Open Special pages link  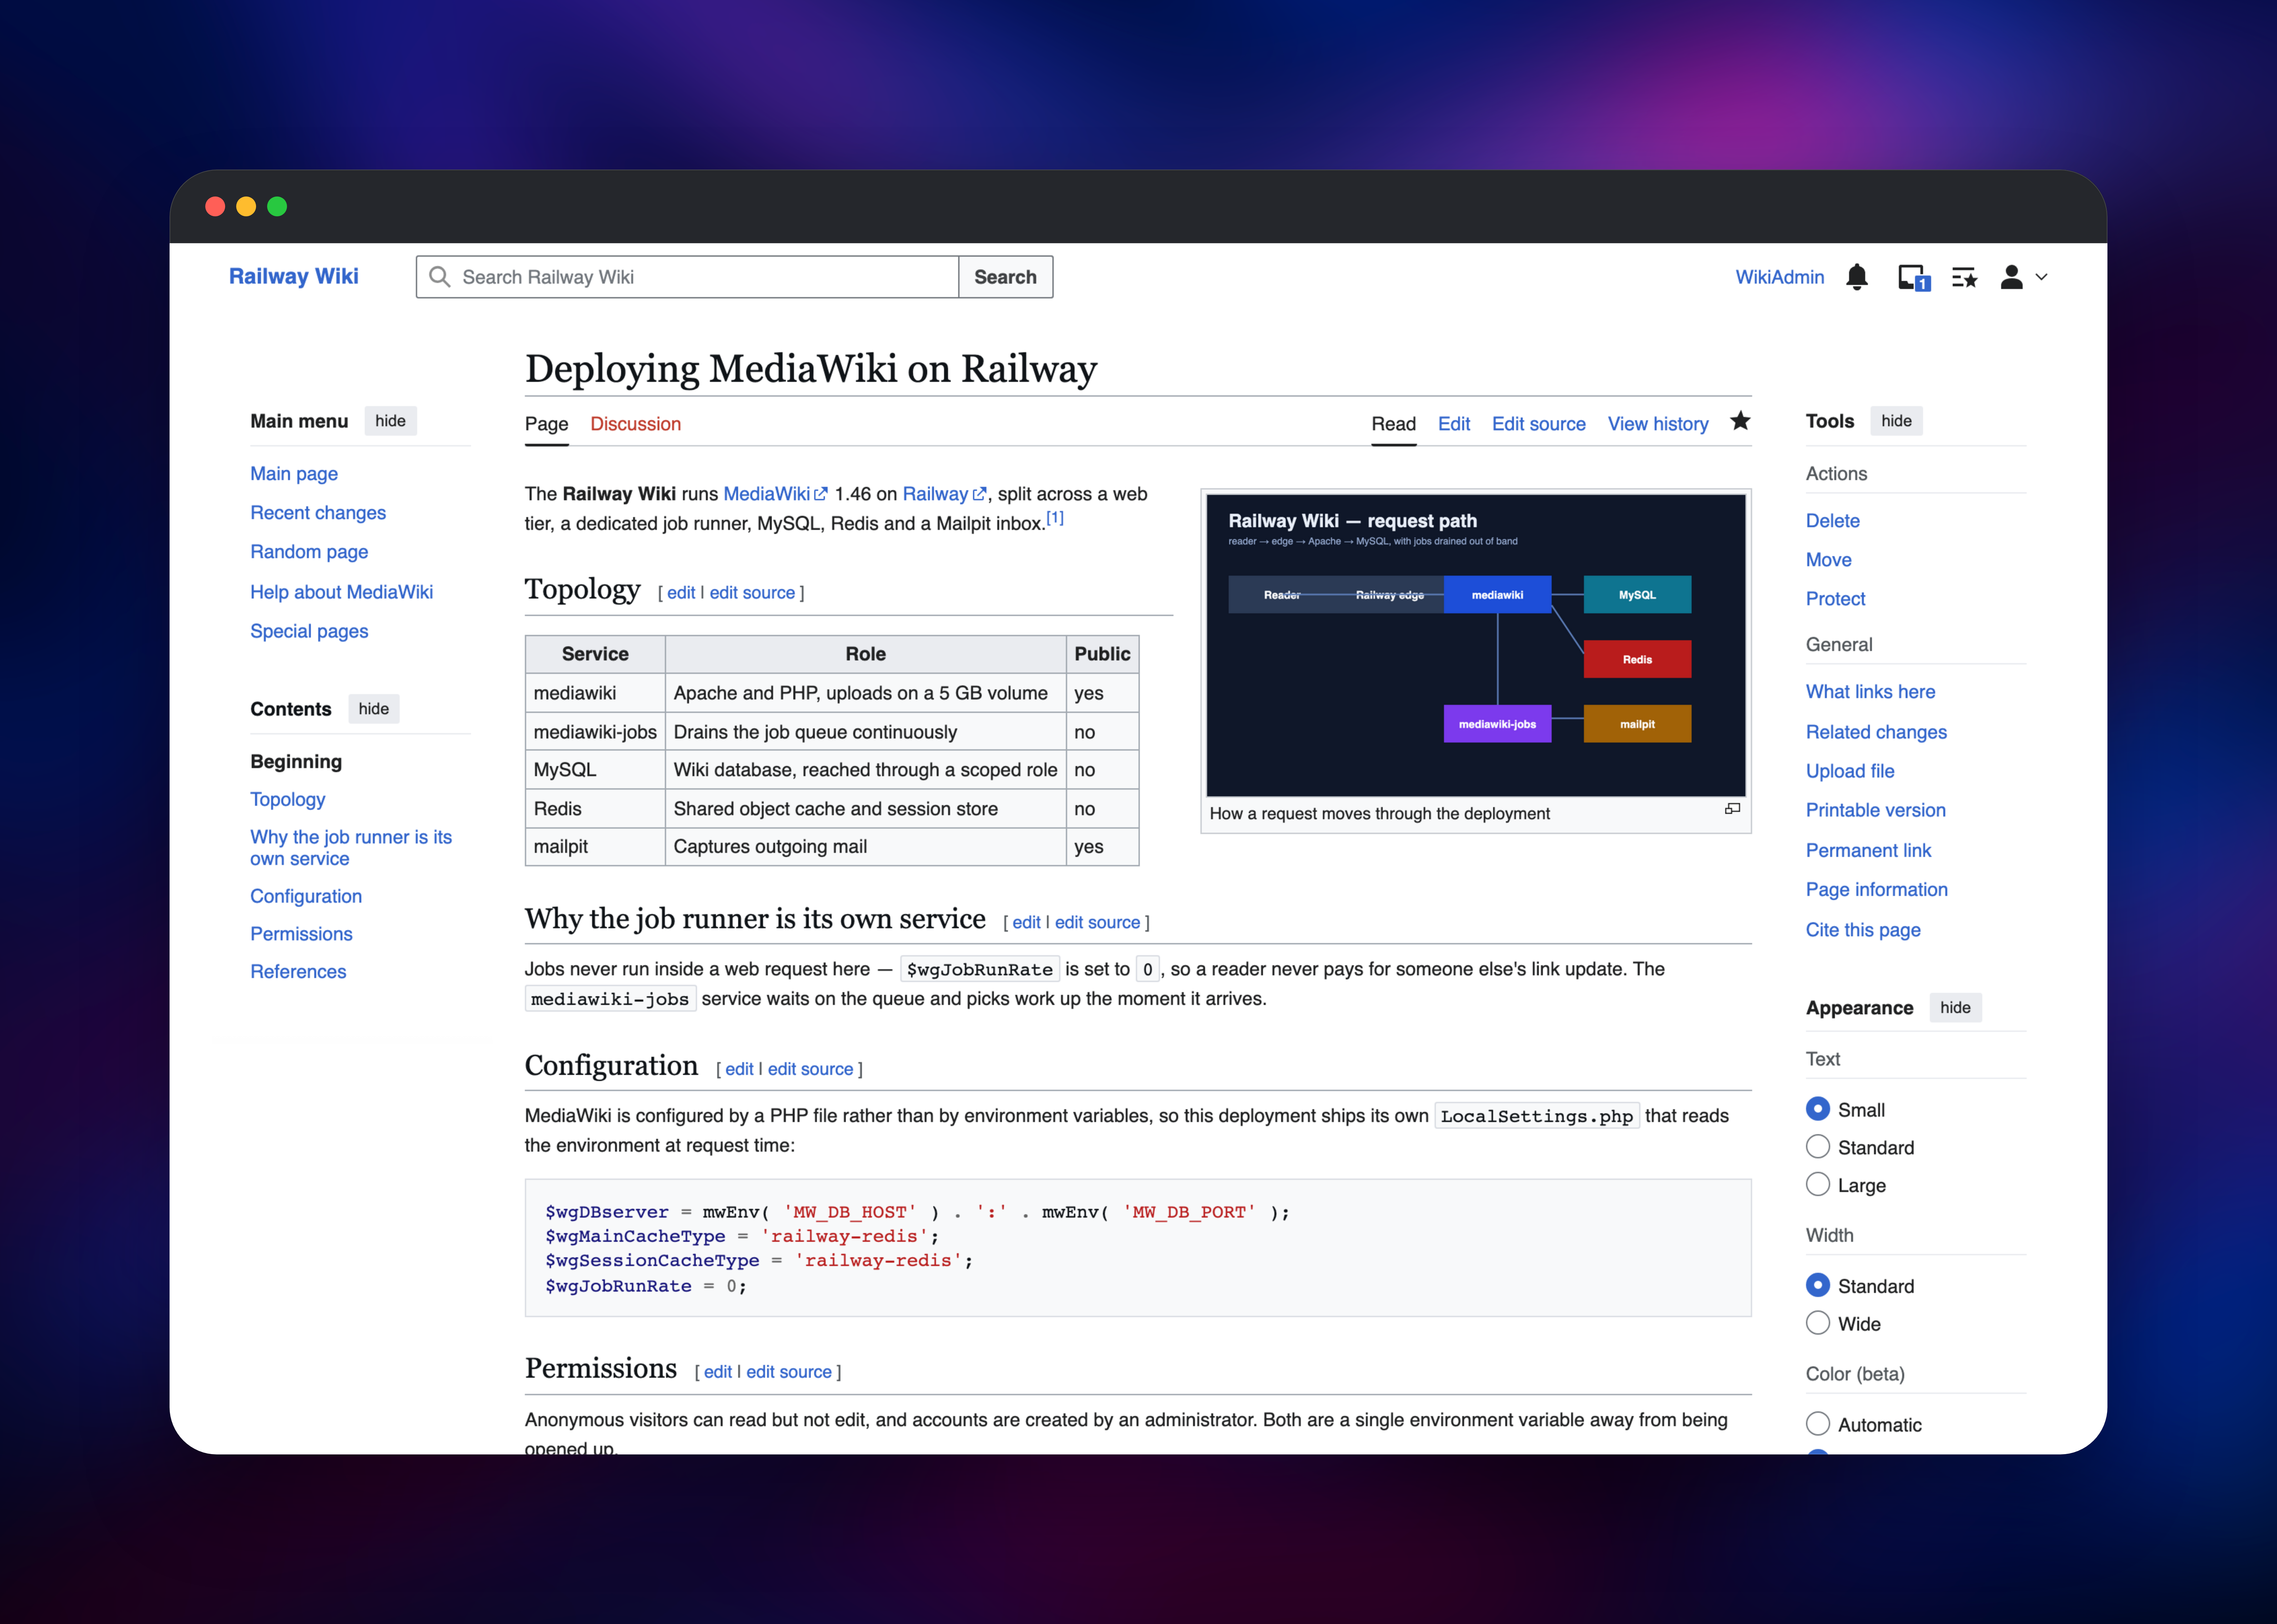(309, 631)
